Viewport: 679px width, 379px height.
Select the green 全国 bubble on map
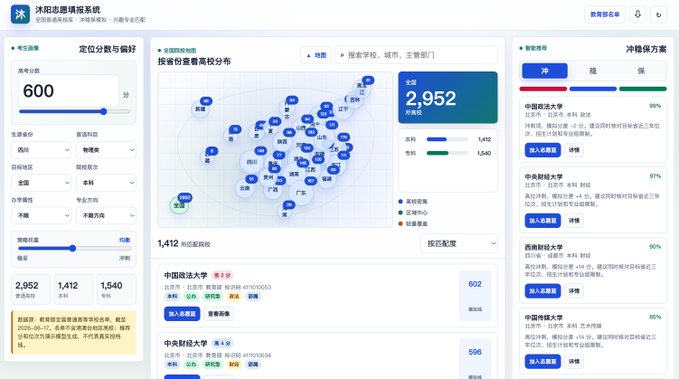(179, 205)
